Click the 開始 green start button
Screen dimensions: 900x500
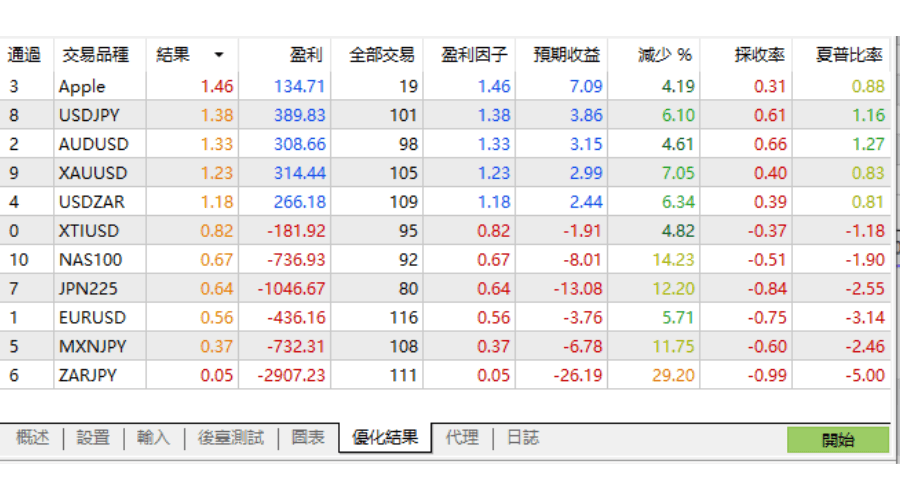837,440
